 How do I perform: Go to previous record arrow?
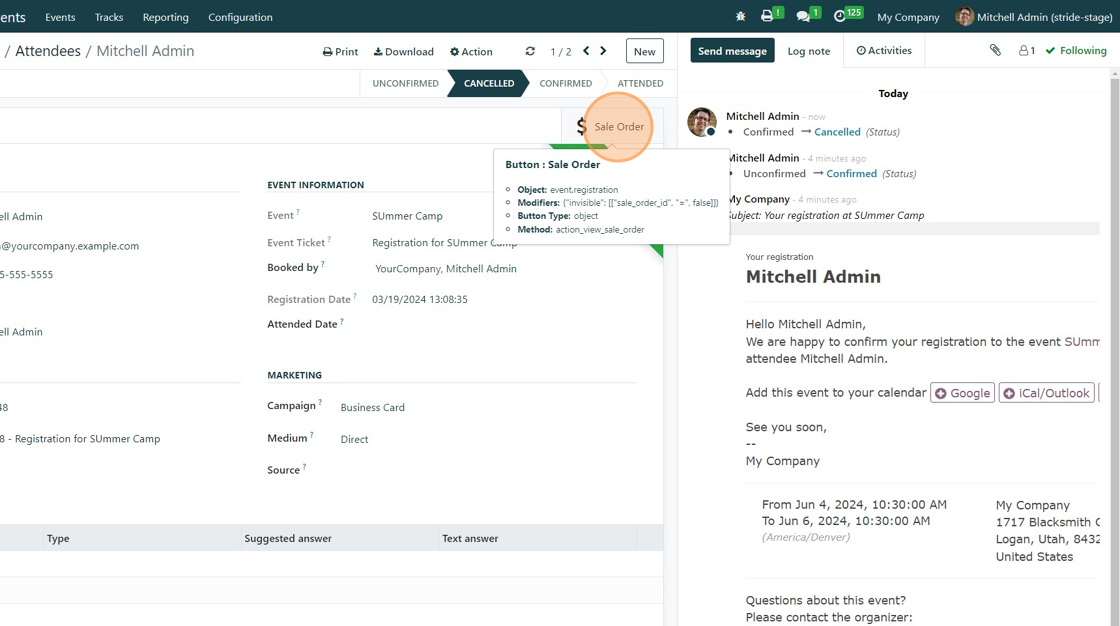586,51
